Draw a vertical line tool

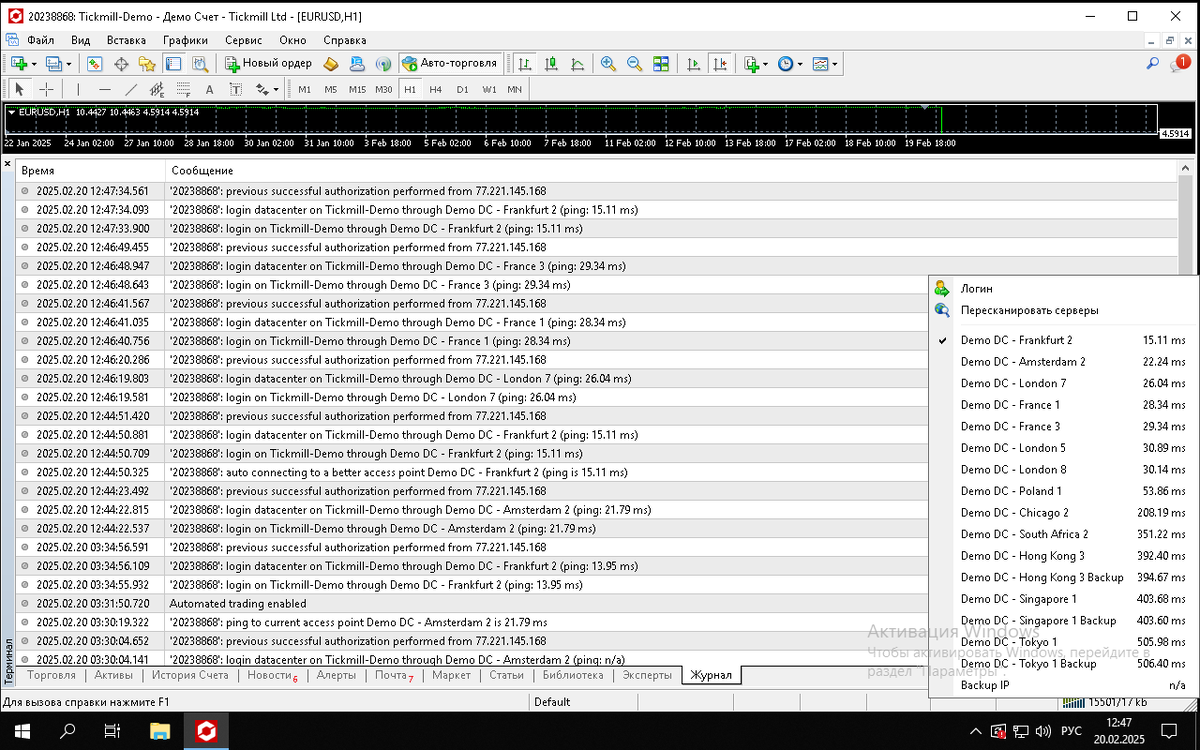(x=78, y=89)
